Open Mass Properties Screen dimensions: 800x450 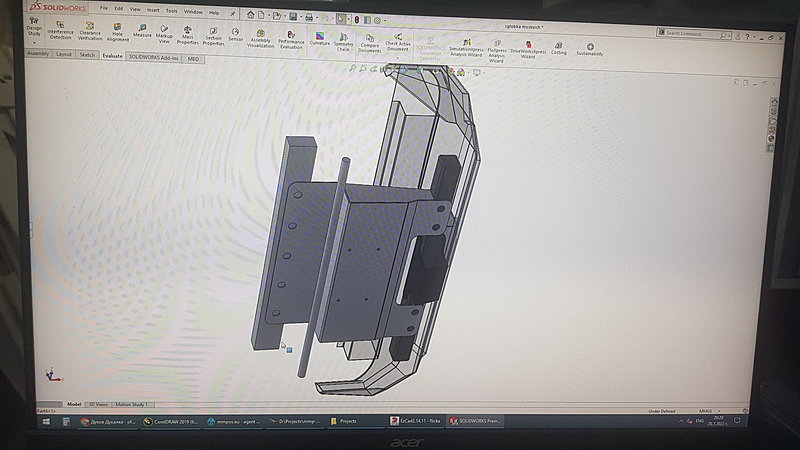(187, 35)
